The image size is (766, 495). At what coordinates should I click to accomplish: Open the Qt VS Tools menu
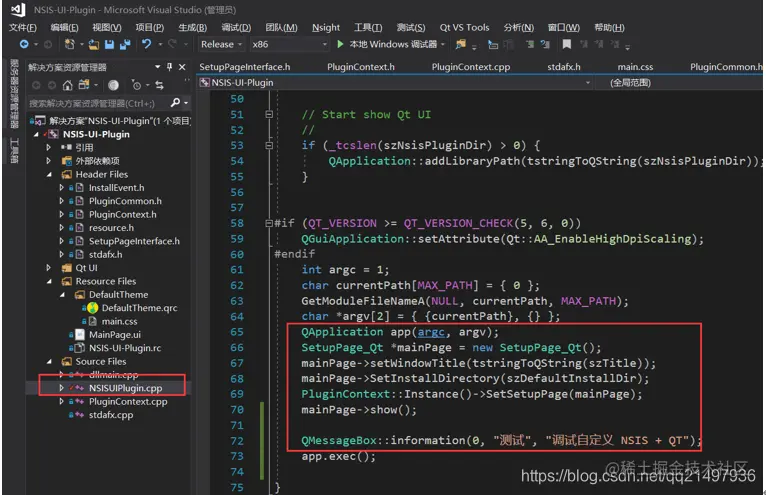coord(464,27)
